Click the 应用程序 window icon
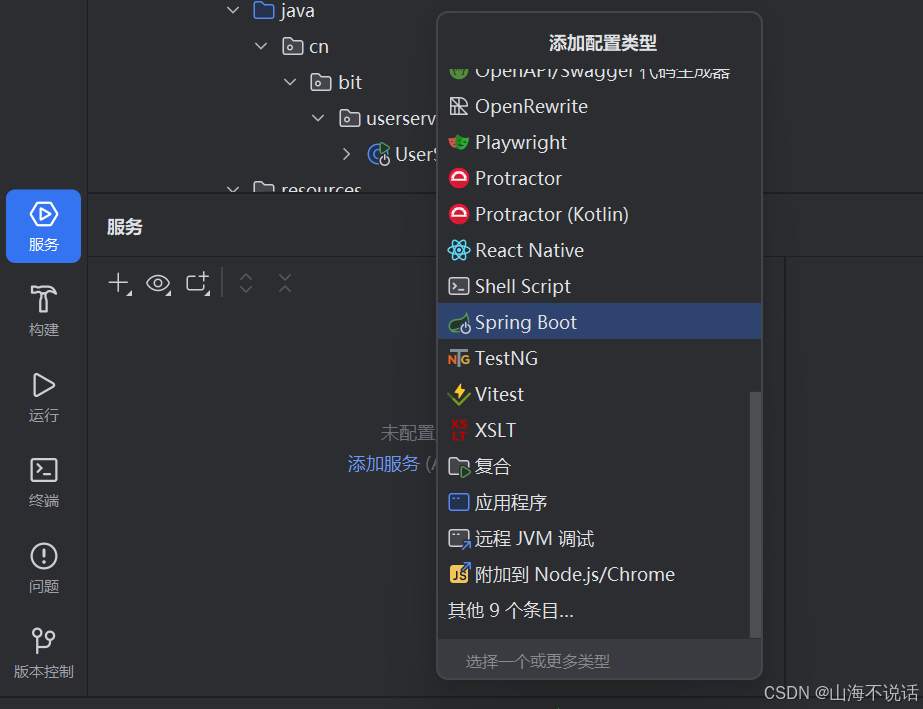Screen dimensions: 923x709 point(459,502)
